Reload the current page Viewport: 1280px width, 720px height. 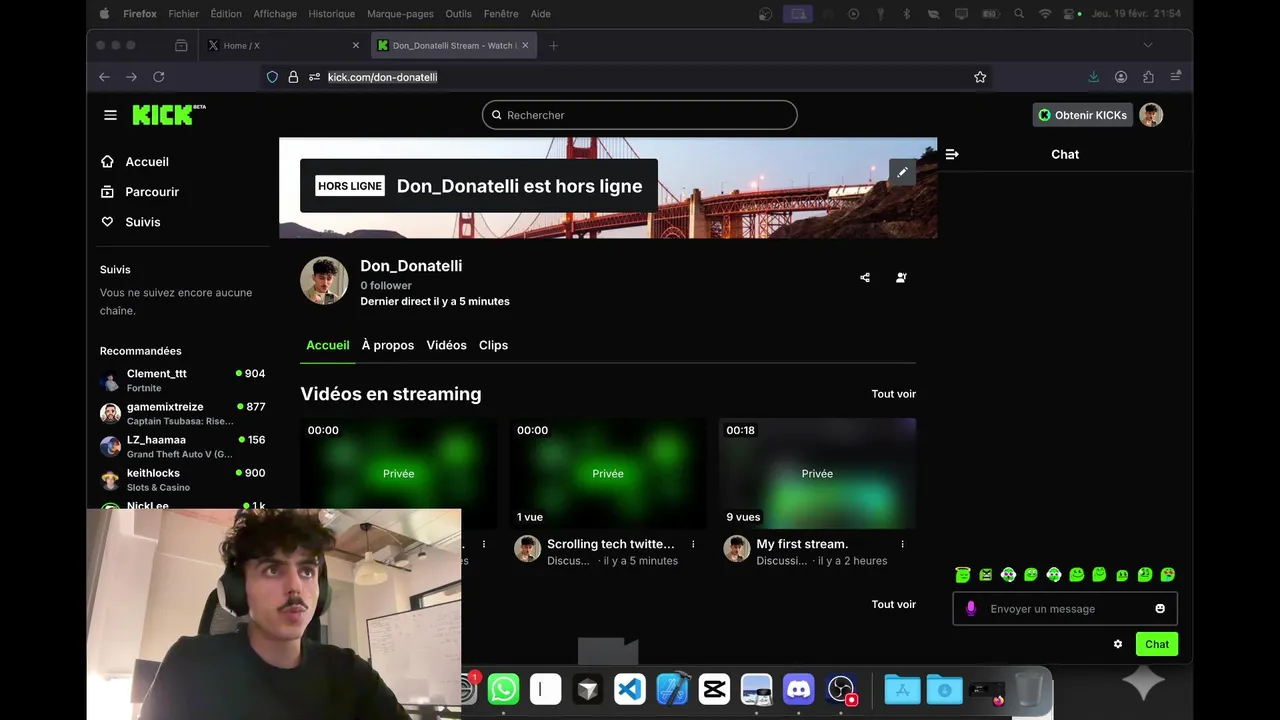pos(158,77)
